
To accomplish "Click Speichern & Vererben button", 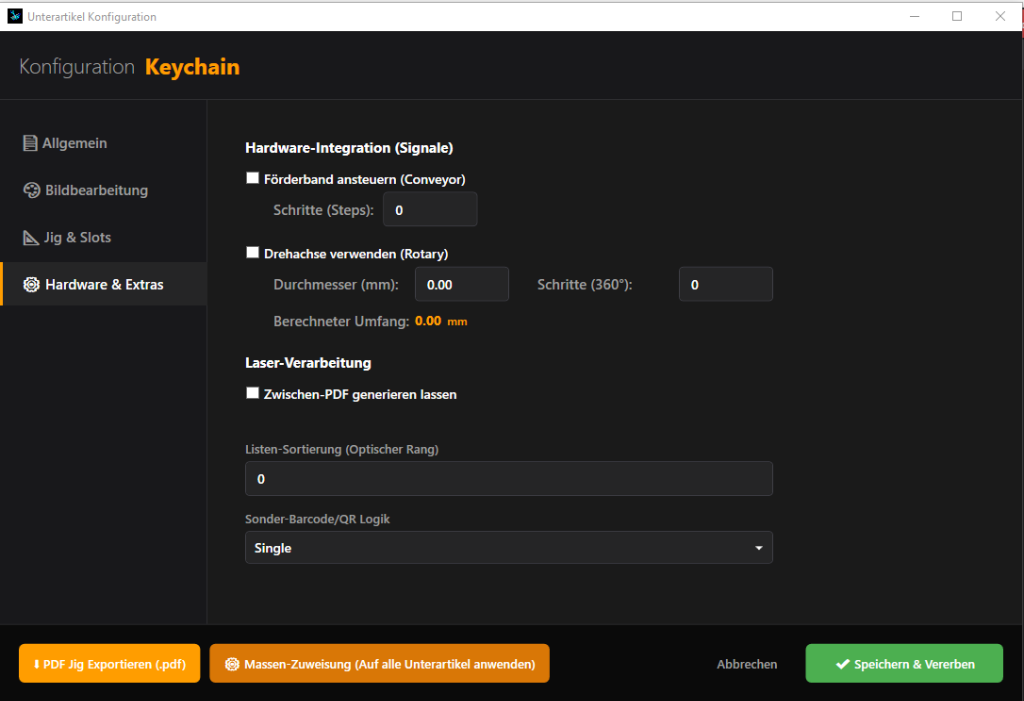I will (x=904, y=664).
